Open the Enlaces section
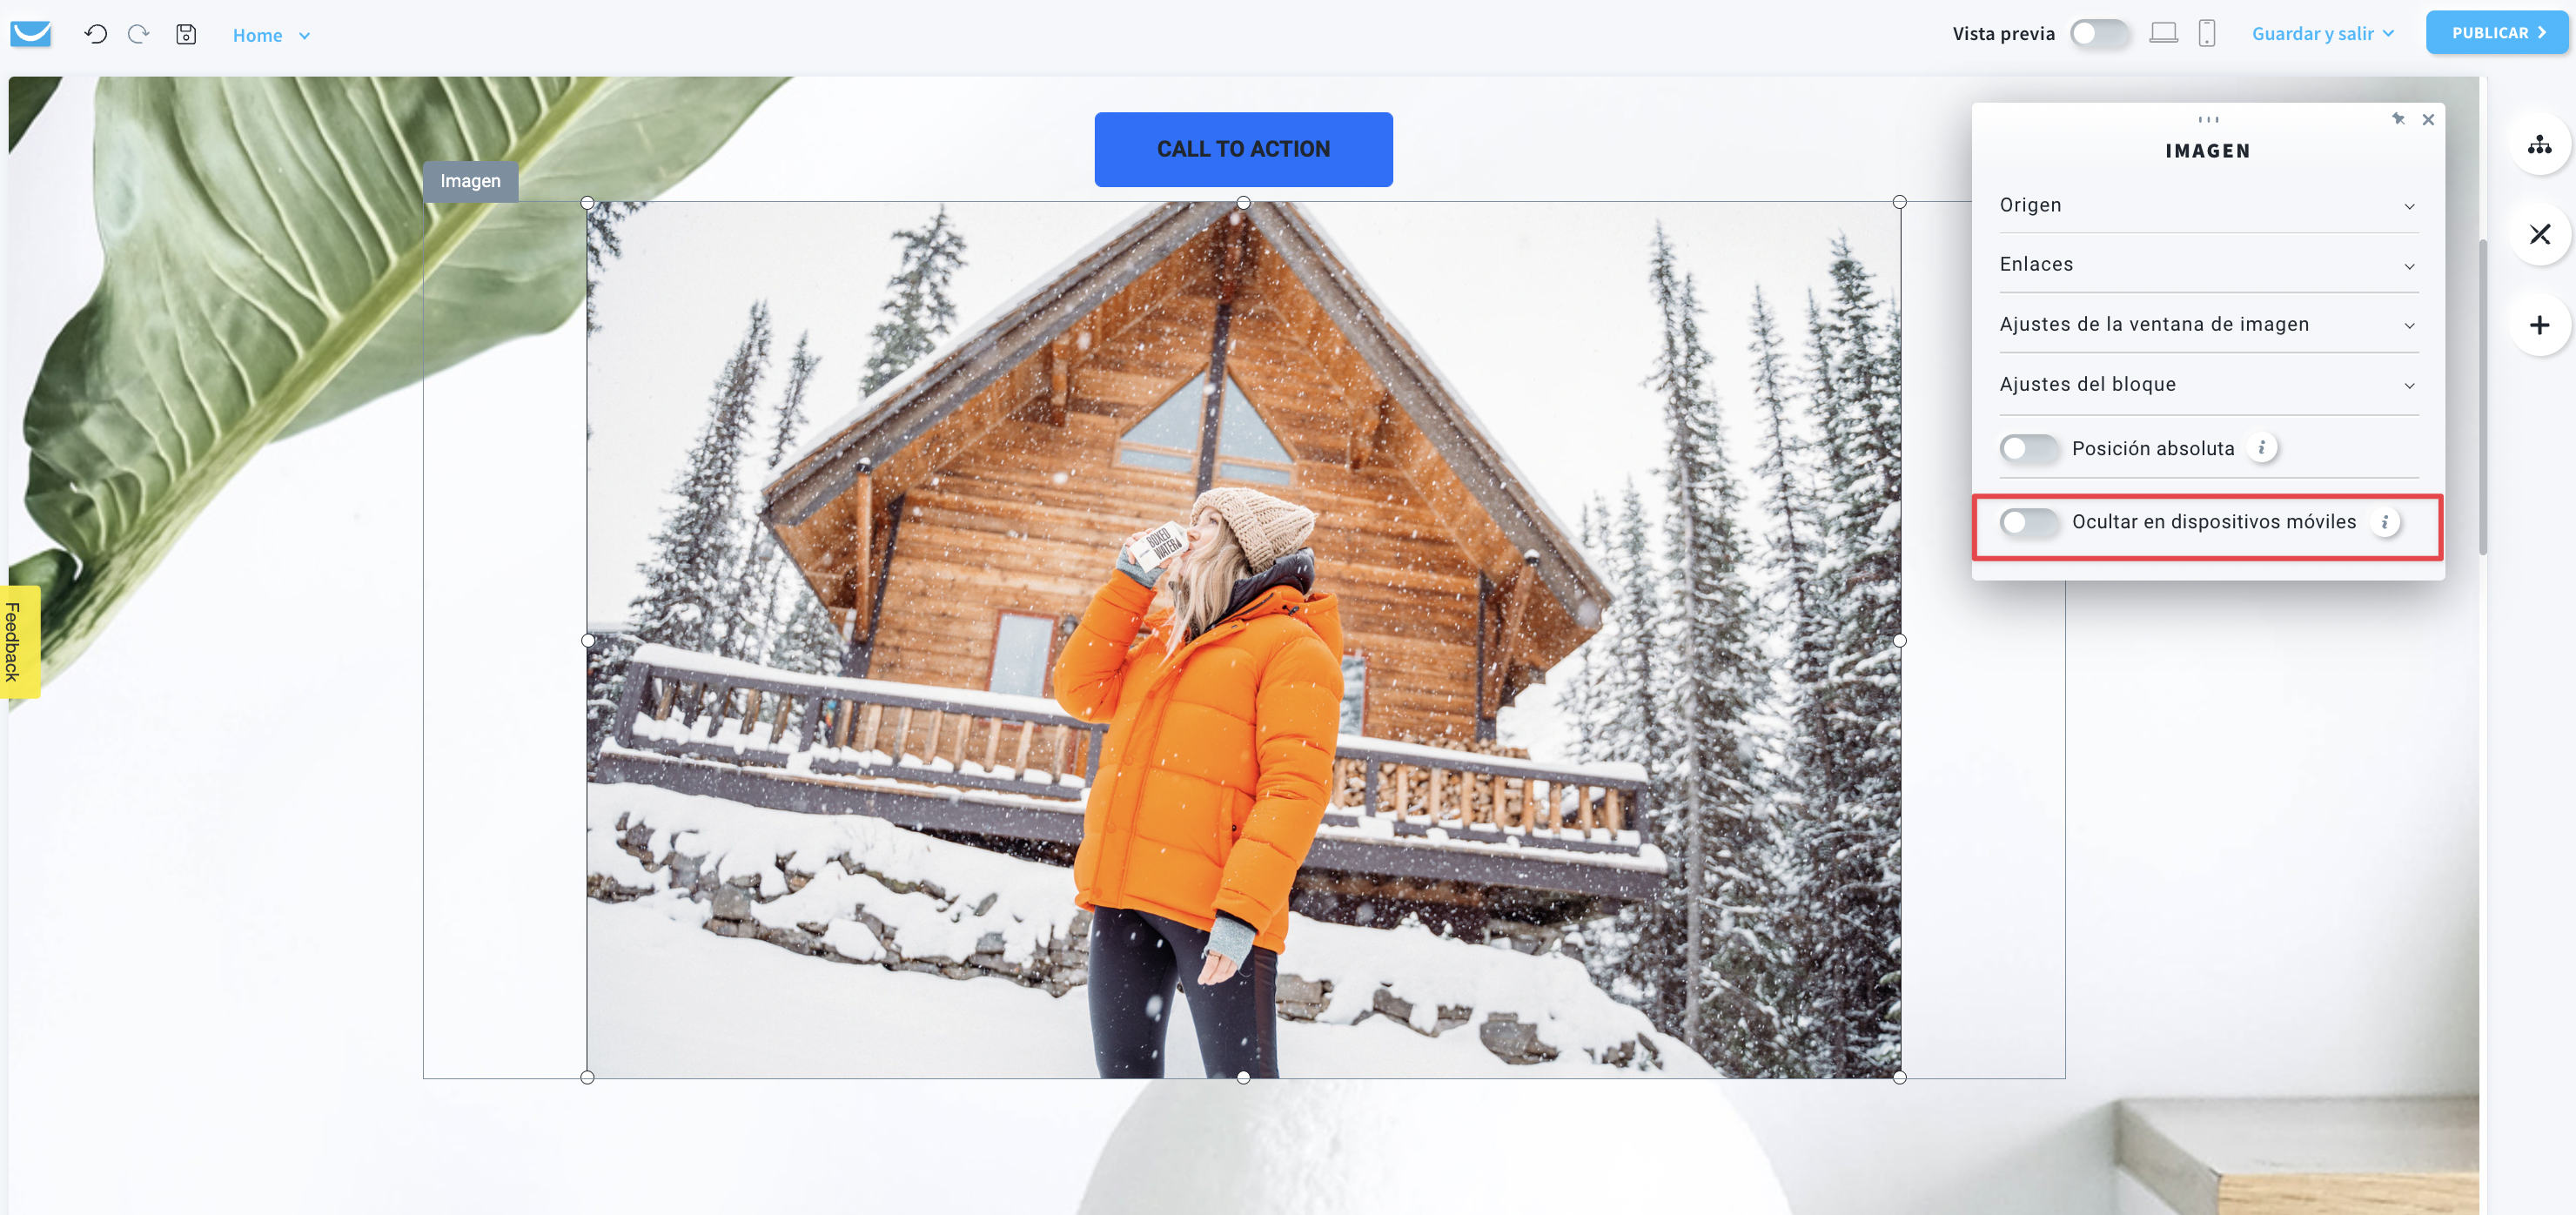The width and height of the screenshot is (2576, 1215). [x=2208, y=265]
